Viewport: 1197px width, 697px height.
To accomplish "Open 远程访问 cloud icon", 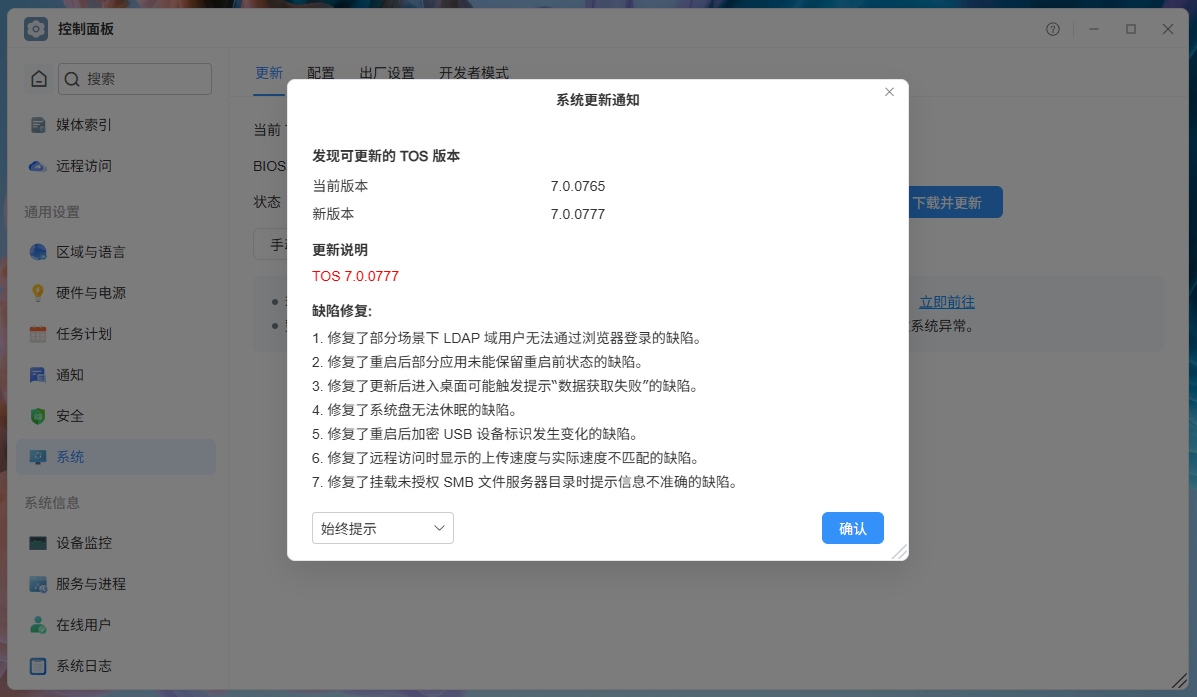I will pos(37,166).
